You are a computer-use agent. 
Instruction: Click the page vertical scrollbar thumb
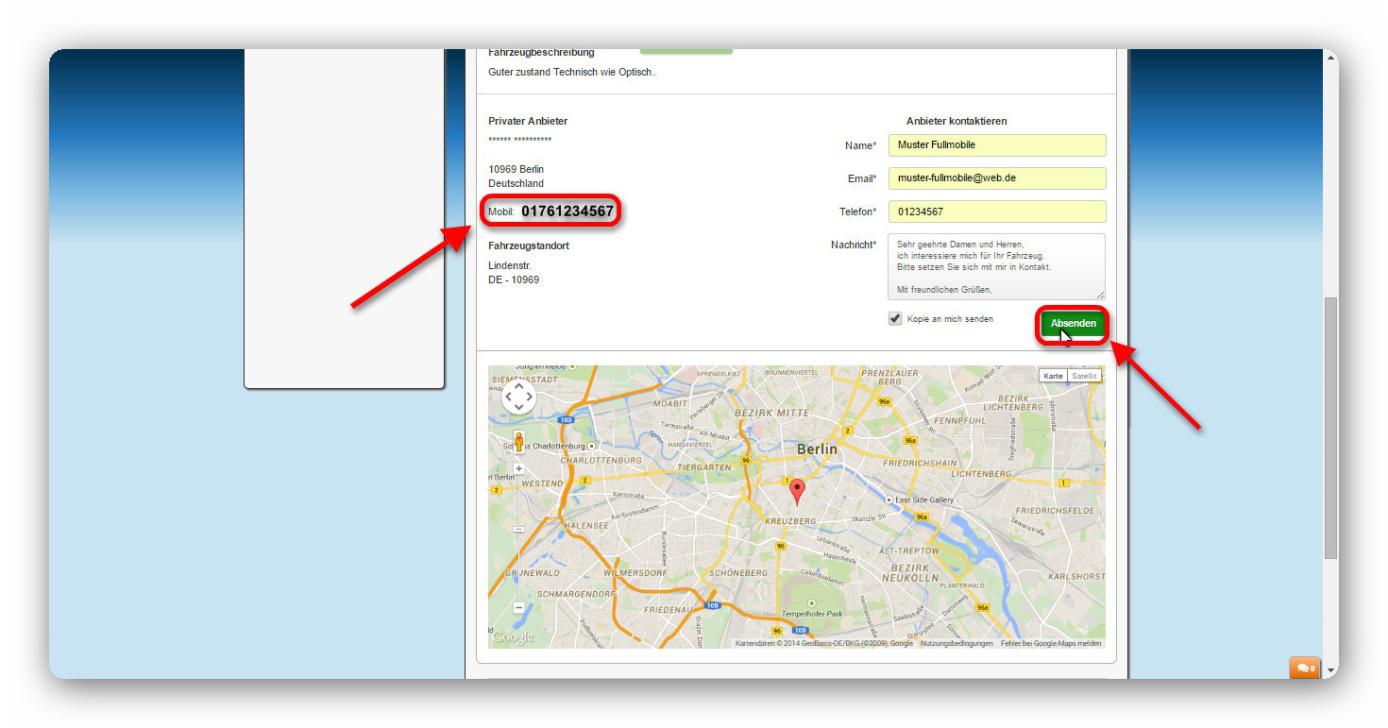pos(1330,428)
